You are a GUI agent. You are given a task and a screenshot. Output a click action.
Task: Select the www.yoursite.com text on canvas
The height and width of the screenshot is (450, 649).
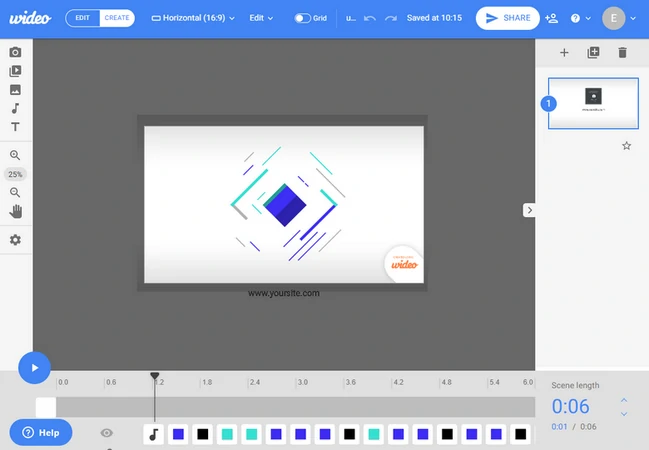tap(284, 293)
